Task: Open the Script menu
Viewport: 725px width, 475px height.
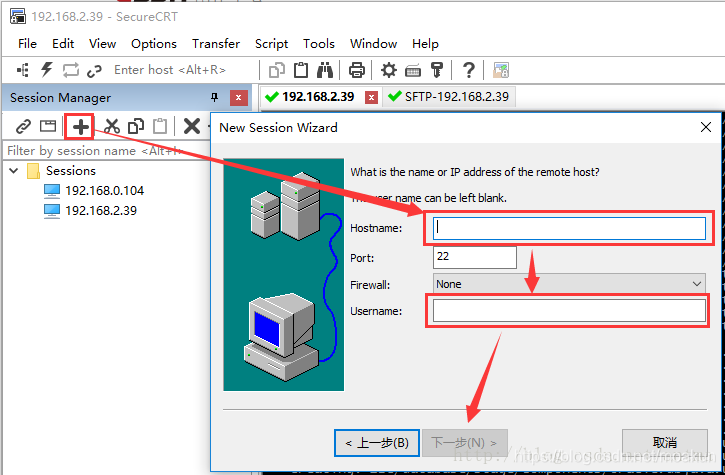Action: point(271,43)
